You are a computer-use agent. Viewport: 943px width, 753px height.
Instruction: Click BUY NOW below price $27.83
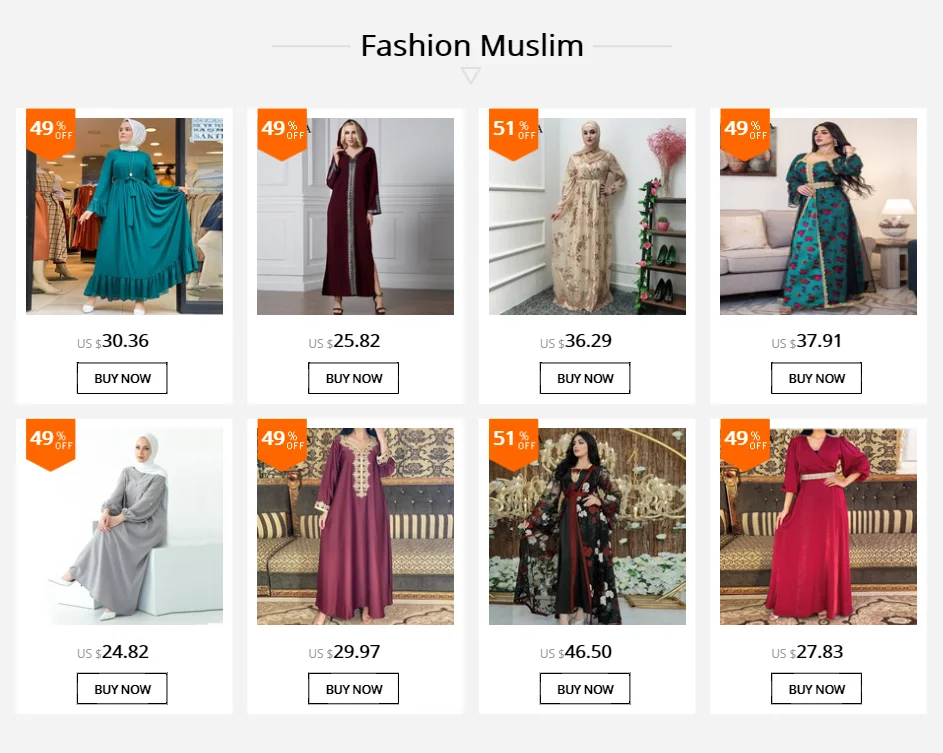[817, 689]
